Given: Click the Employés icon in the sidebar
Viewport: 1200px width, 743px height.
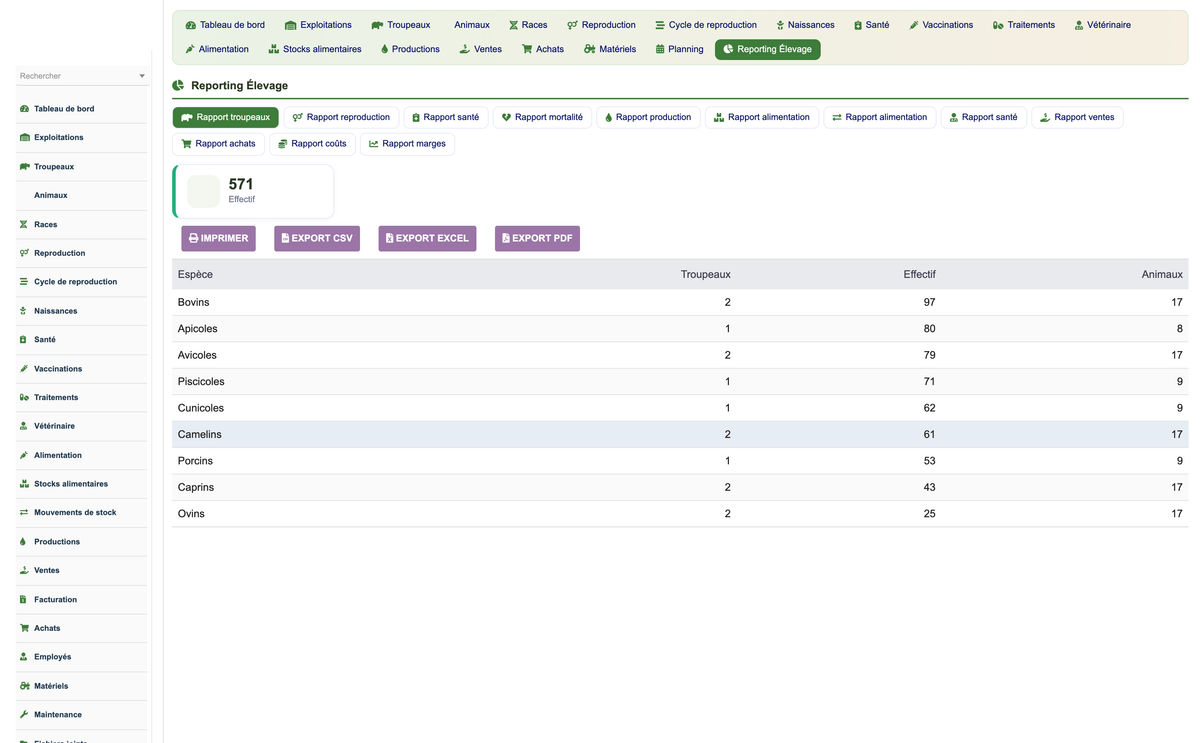Looking at the screenshot, I should [x=24, y=657].
